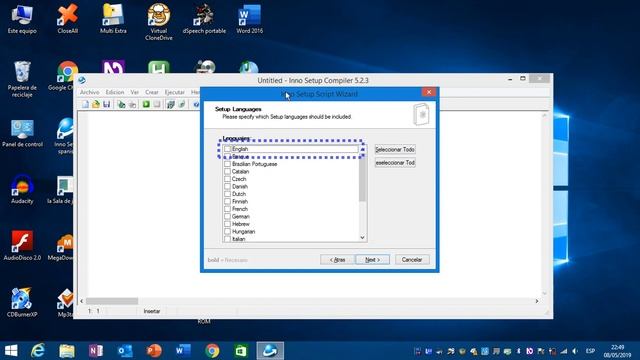The image size is (640, 360).
Task: Check the Dutch language checkbox
Action: pos(227,194)
